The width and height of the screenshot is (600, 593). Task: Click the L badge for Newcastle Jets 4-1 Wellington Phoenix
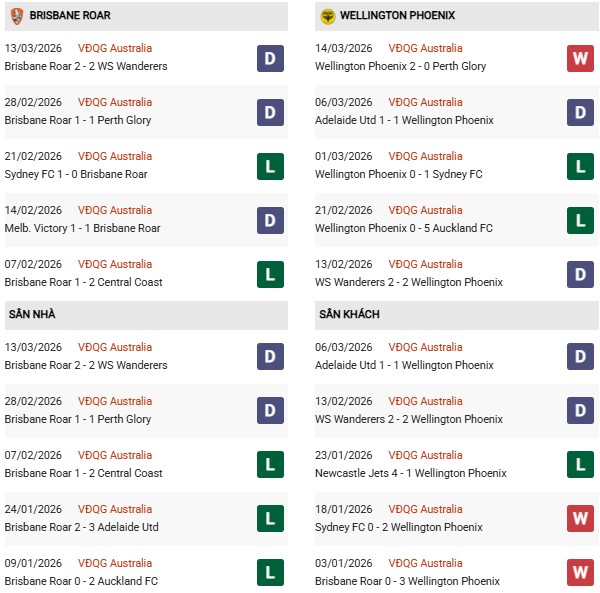coord(581,465)
